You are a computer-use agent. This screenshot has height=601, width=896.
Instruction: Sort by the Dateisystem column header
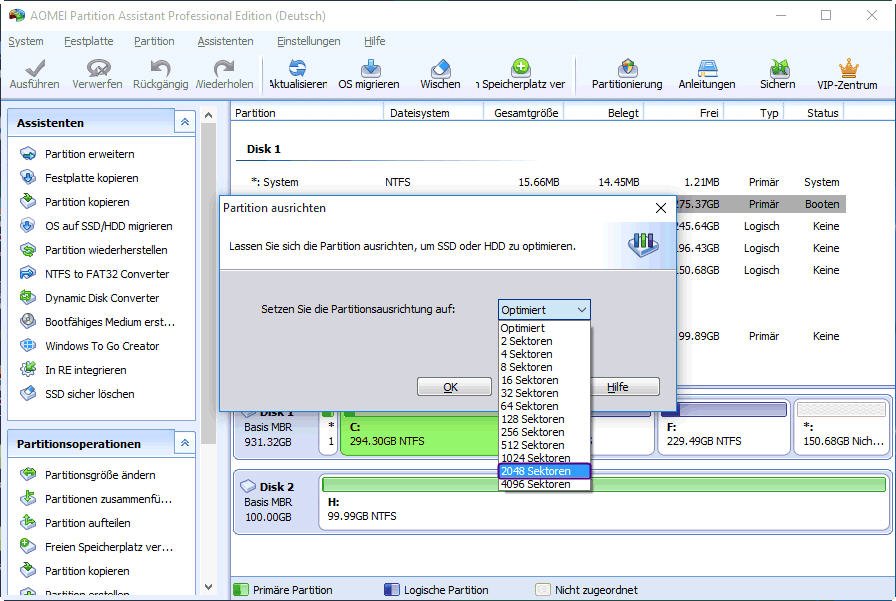(x=434, y=113)
